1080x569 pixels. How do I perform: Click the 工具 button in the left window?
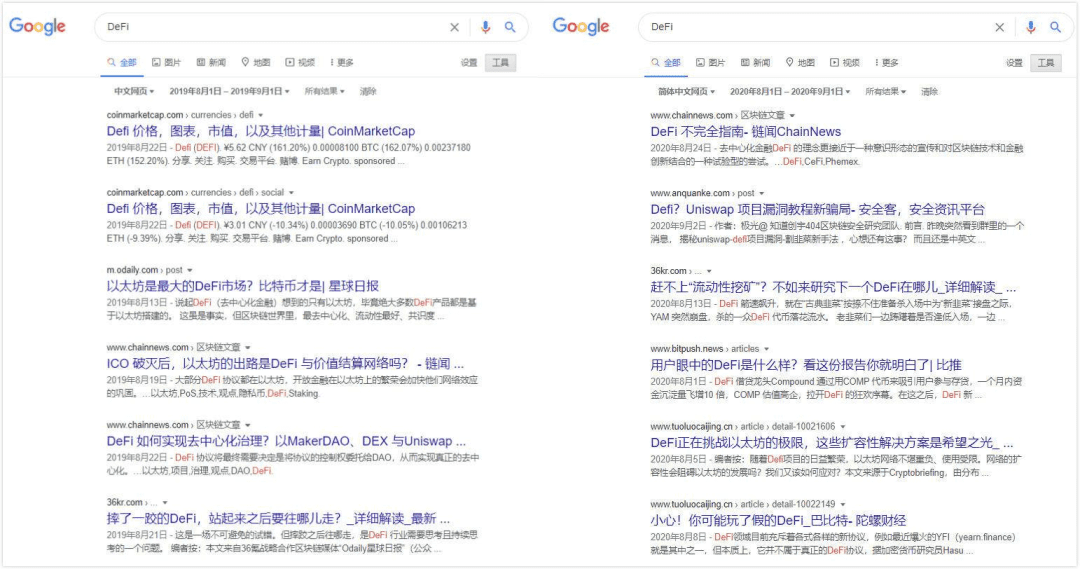[501, 63]
